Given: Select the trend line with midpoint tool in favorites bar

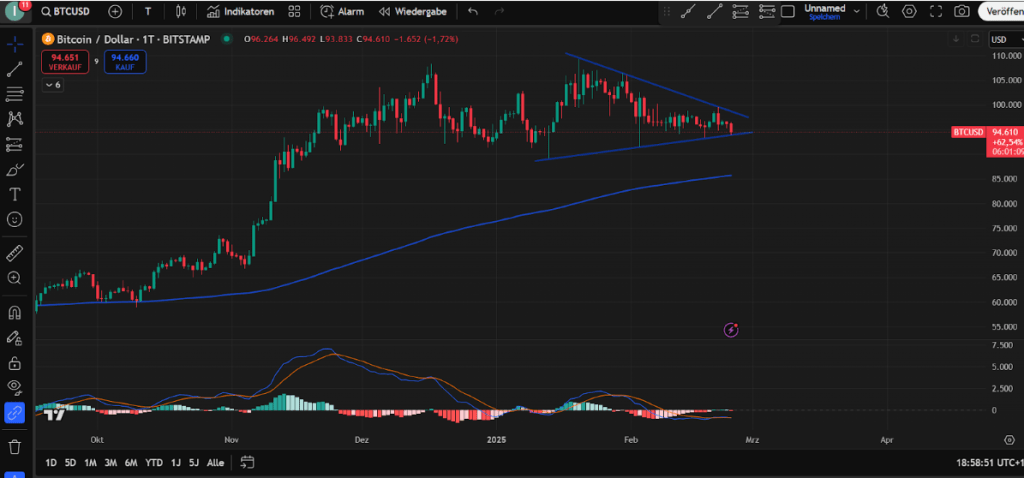Looking at the screenshot, I should pyautogui.click(x=688, y=10).
